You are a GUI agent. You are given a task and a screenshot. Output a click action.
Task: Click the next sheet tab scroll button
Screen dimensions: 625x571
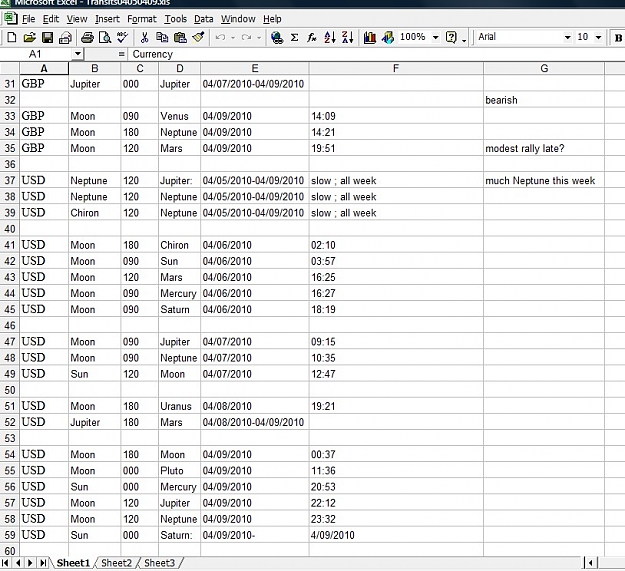click(x=30, y=563)
